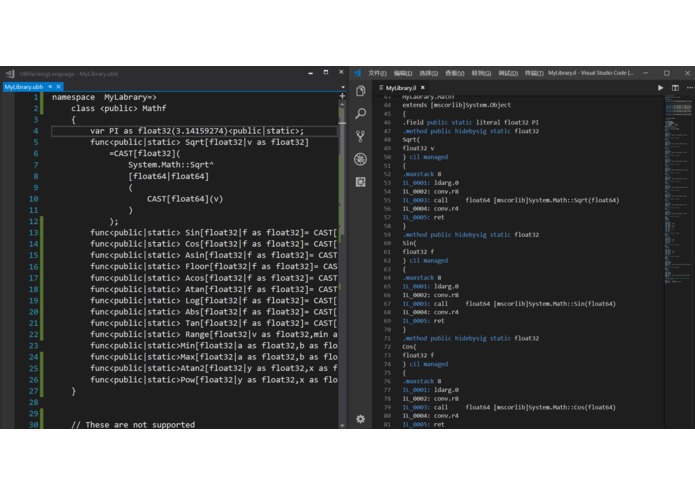695x494 pixels.
Task: Close the MyLibrary.ubh tab
Action: (x=58, y=86)
